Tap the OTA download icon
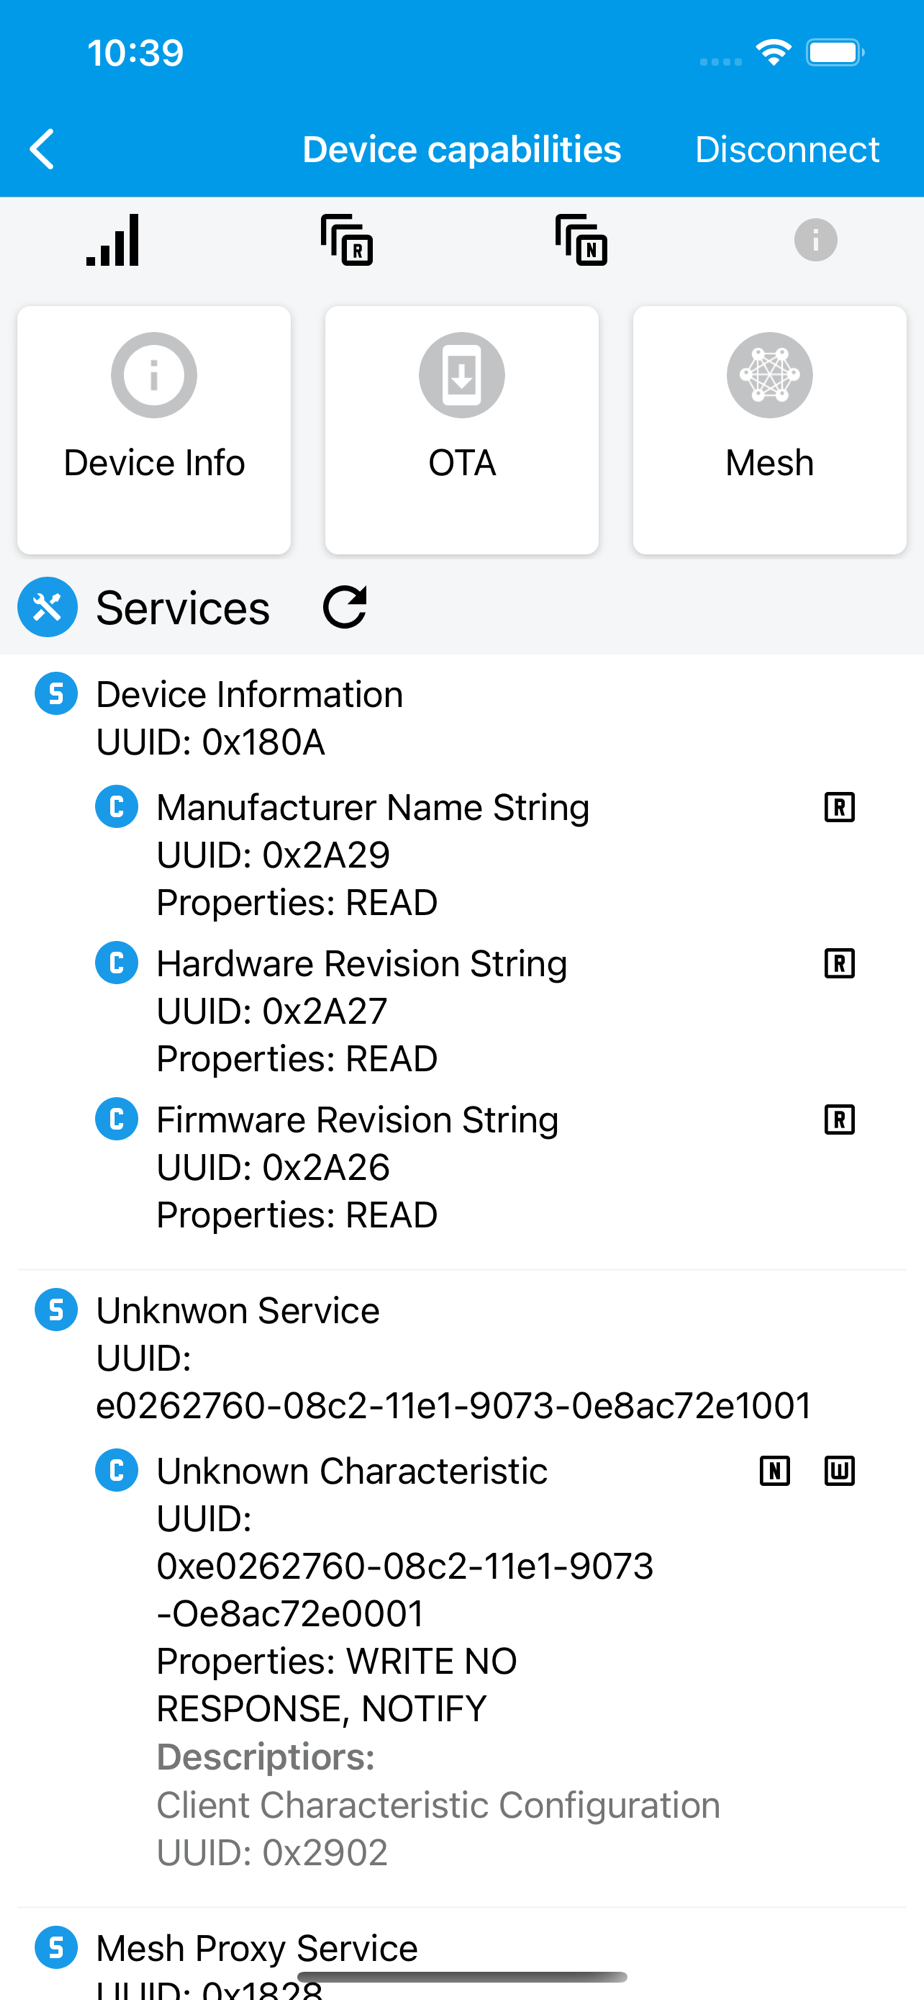924x2000 pixels. [462, 375]
